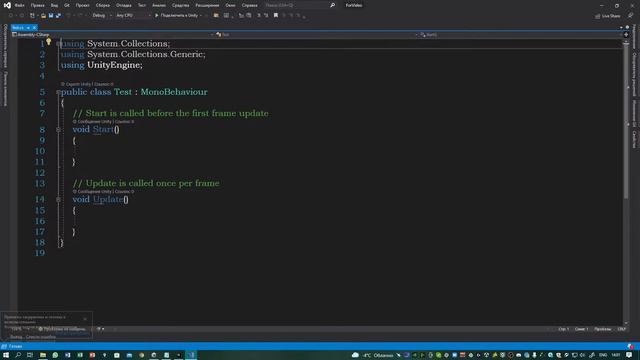This screenshot has width=640, height=360.
Task: Click the Unity script CodeLens above class
Action: [87, 84]
